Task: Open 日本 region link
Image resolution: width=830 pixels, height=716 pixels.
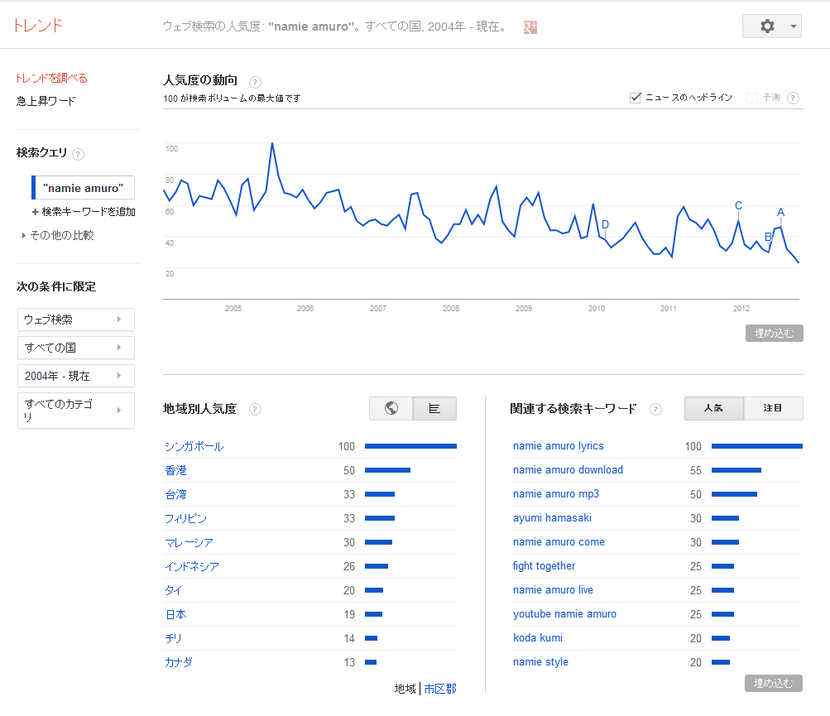Action: tap(176, 614)
